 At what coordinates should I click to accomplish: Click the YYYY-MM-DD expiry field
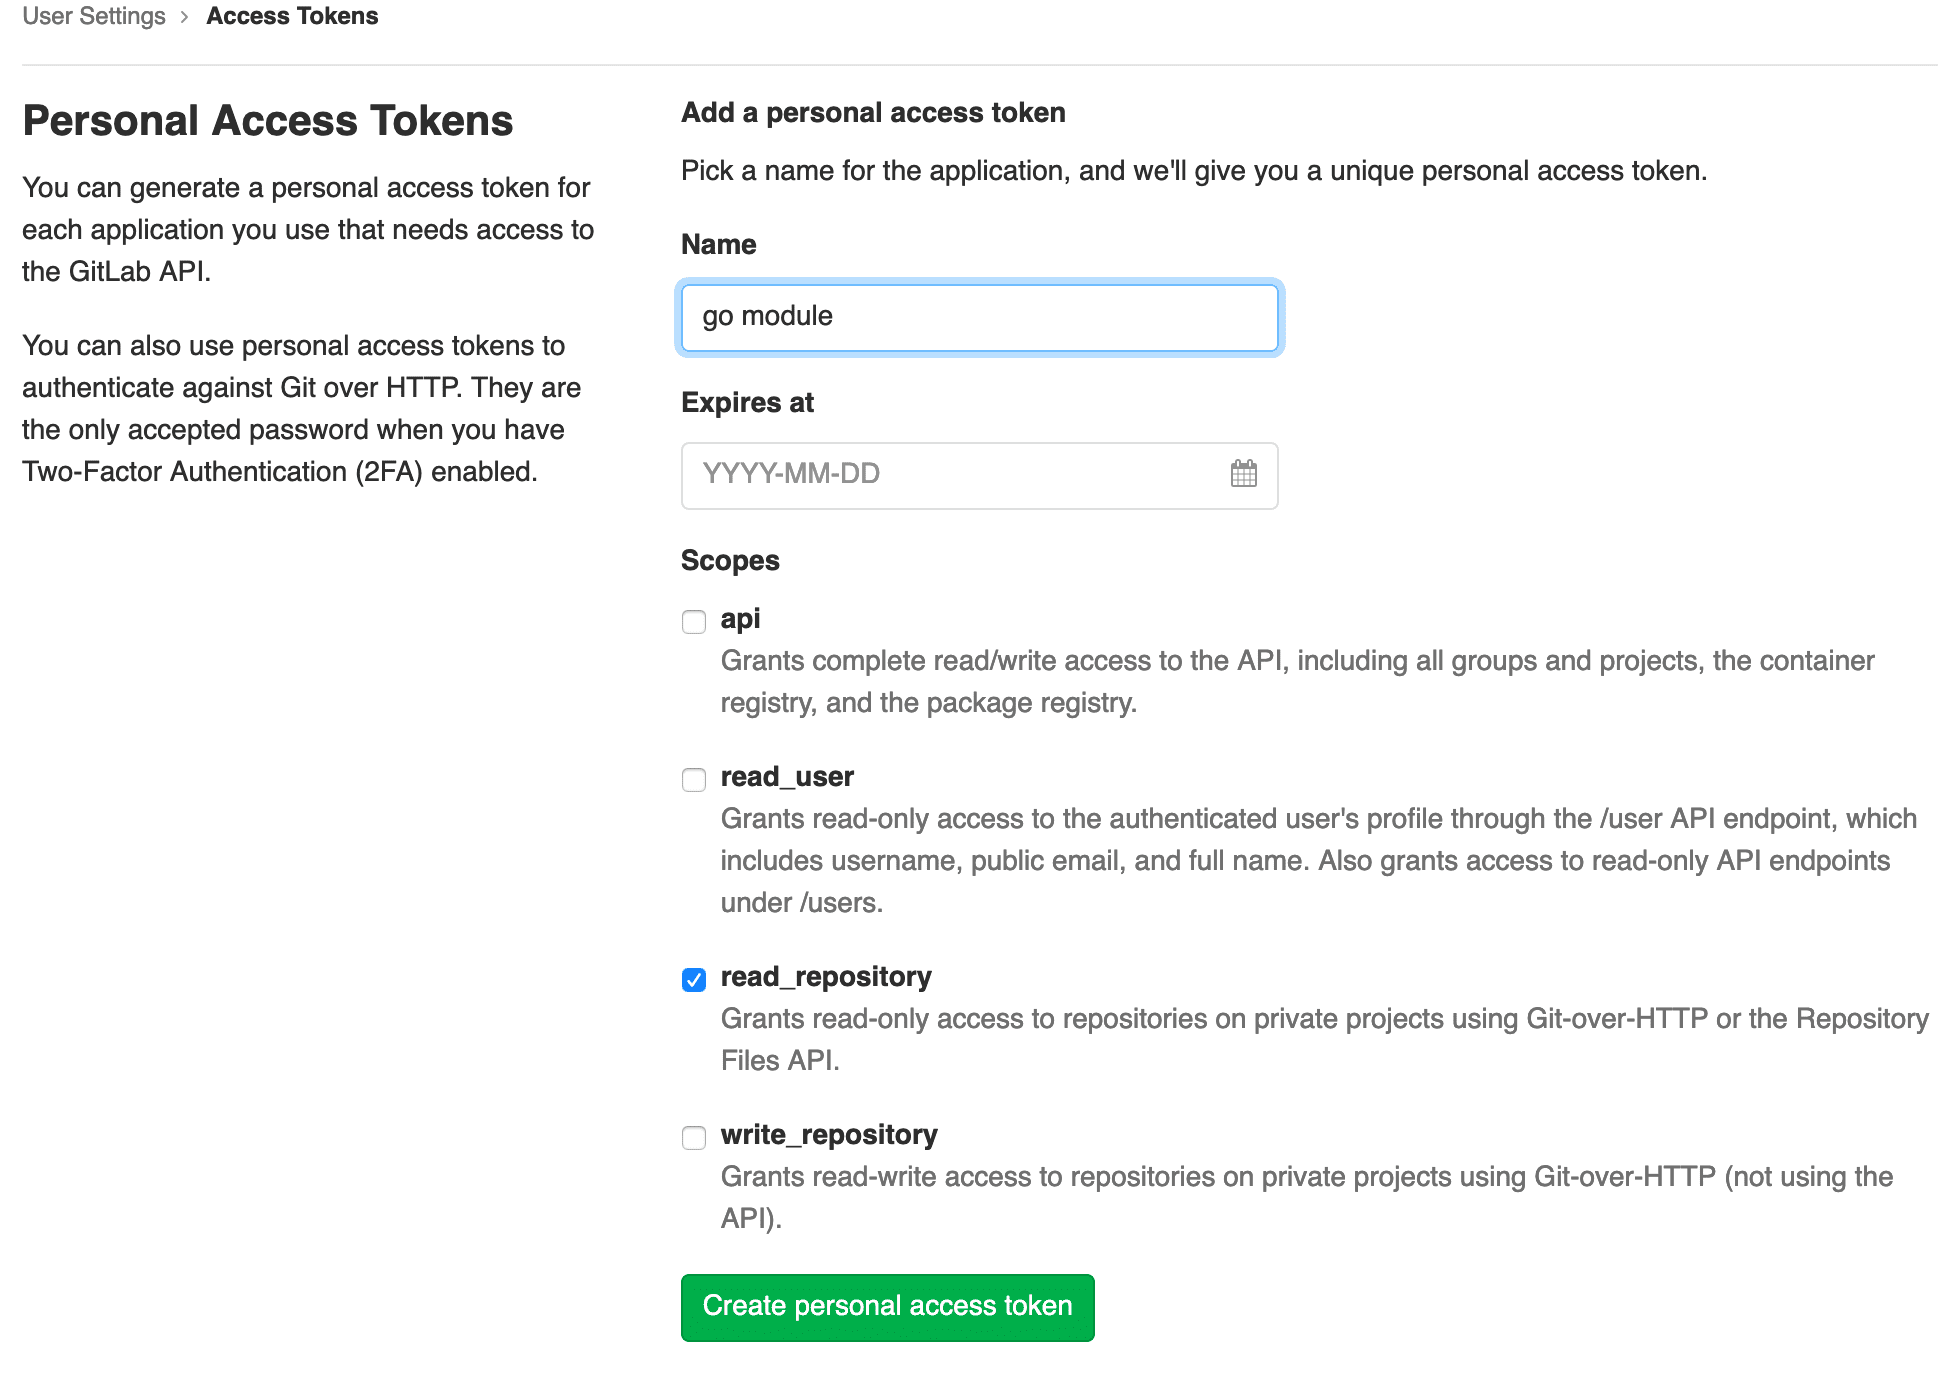tap(950, 474)
